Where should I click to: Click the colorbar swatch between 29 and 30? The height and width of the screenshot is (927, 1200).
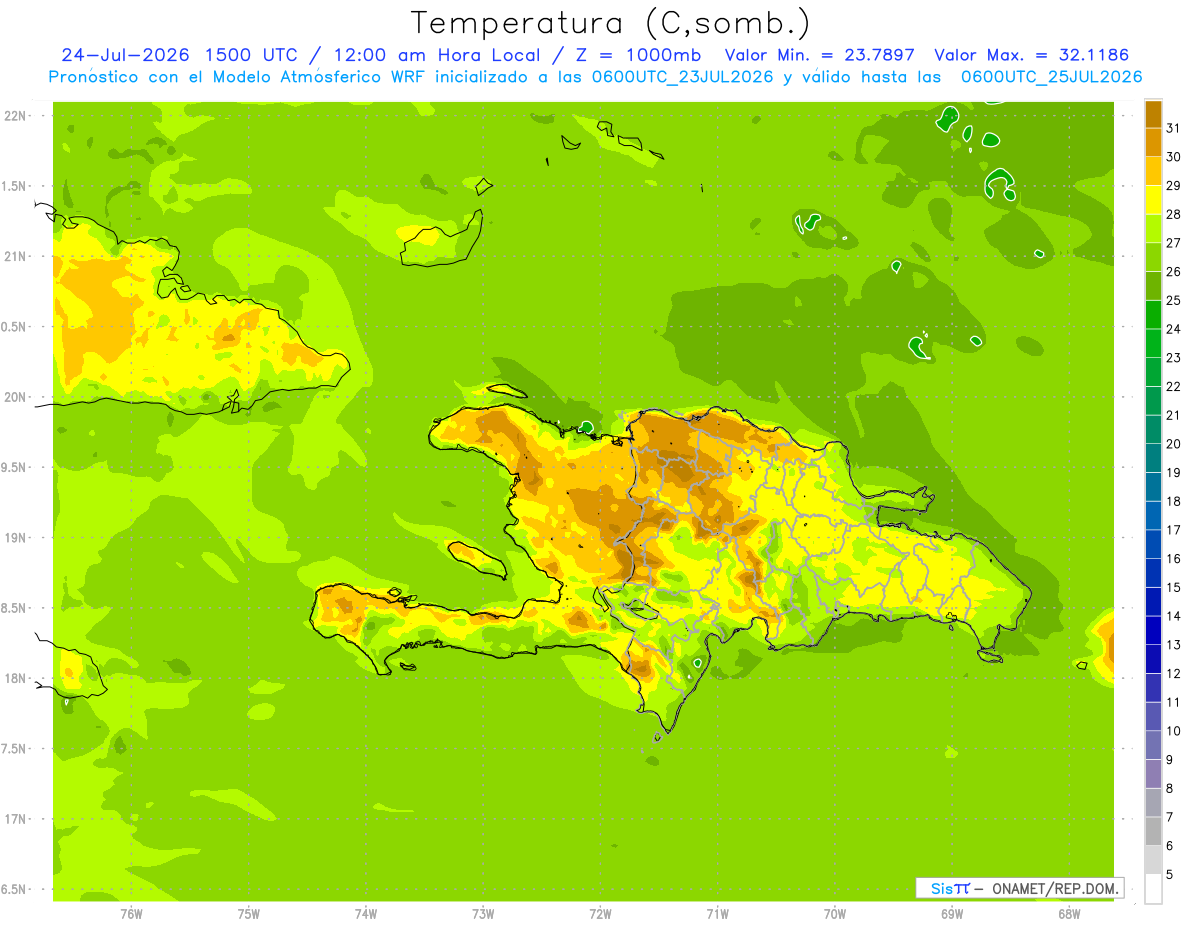point(1153,170)
